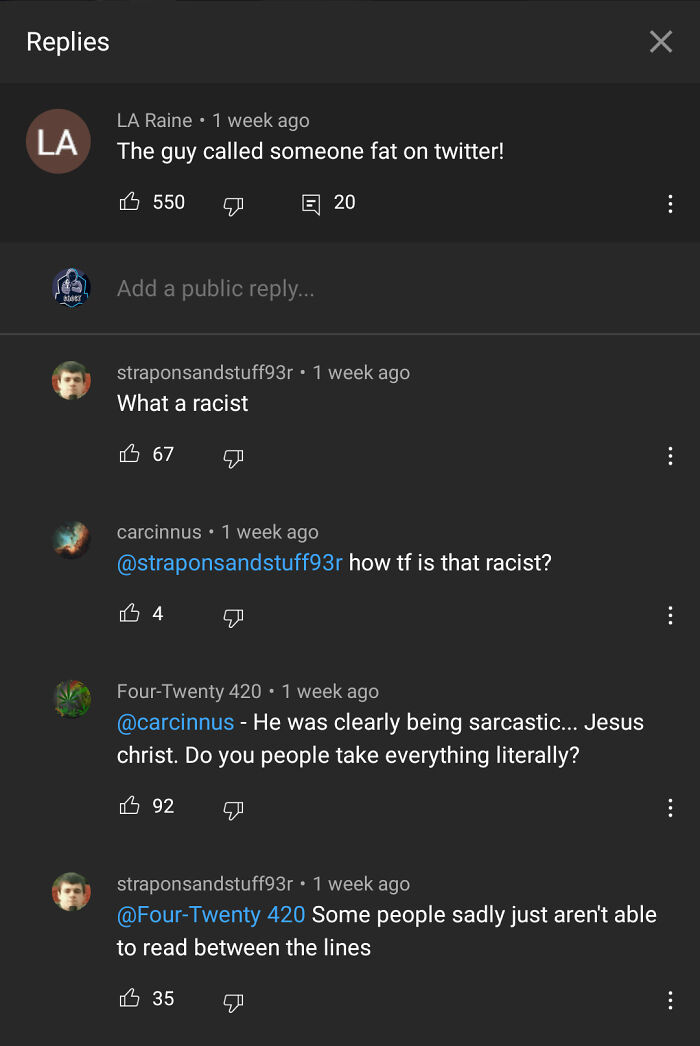Image resolution: width=700 pixels, height=1046 pixels.
Task: Dislike the bottom straponsandstuff93r reply
Action: tap(233, 1001)
